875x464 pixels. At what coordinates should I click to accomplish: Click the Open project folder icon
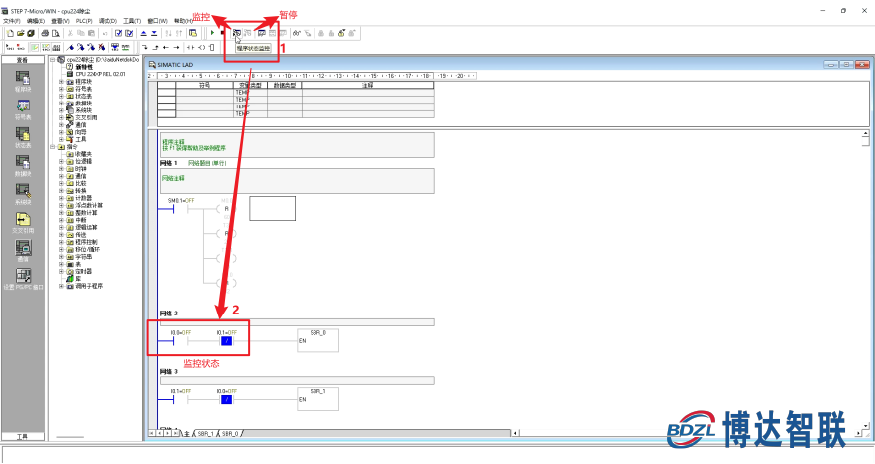click(21, 34)
